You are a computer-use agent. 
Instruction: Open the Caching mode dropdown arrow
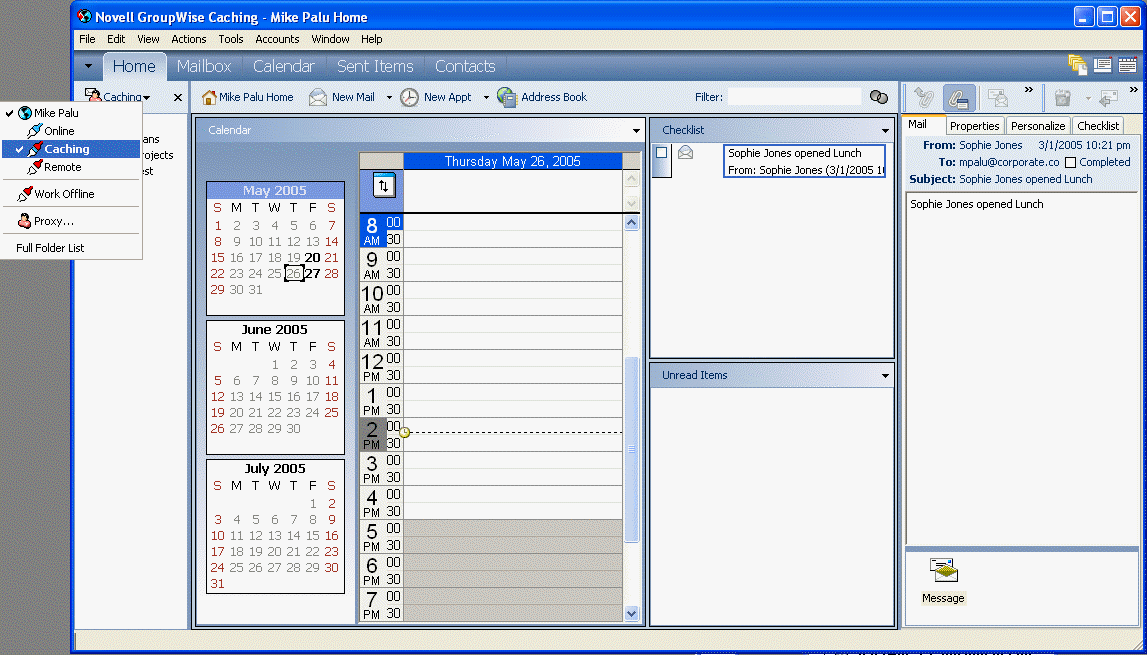pyautogui.click(x=146, y=98)
